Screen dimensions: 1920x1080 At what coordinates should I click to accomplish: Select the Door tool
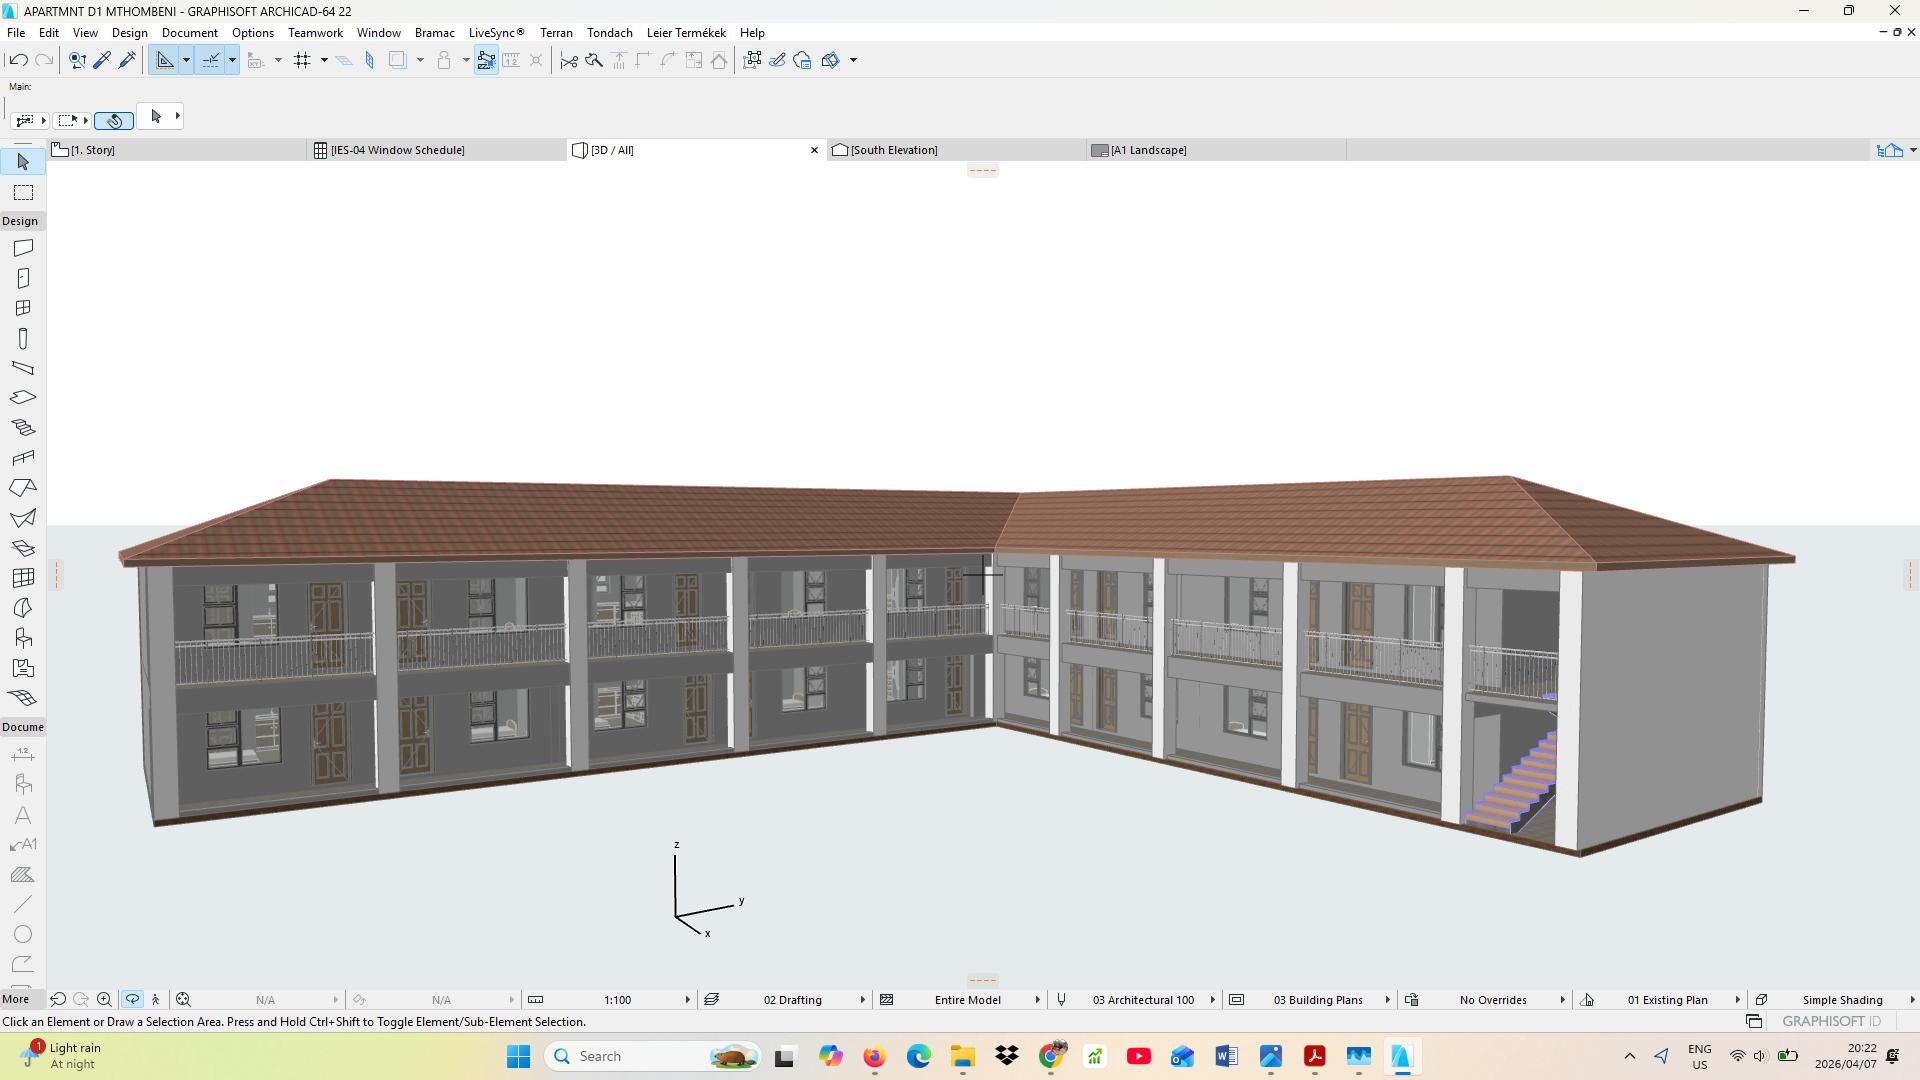click(x=23, y=278)
